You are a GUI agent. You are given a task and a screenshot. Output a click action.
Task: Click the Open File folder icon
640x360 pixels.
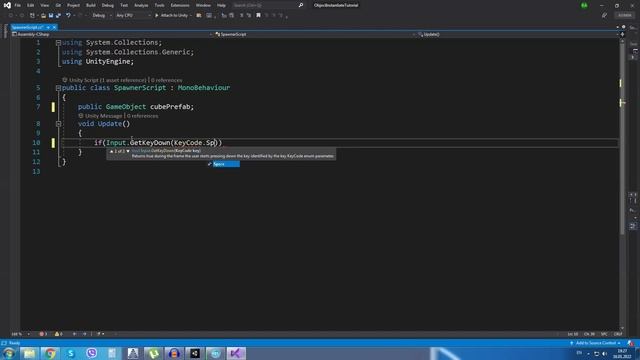point(43,16)
